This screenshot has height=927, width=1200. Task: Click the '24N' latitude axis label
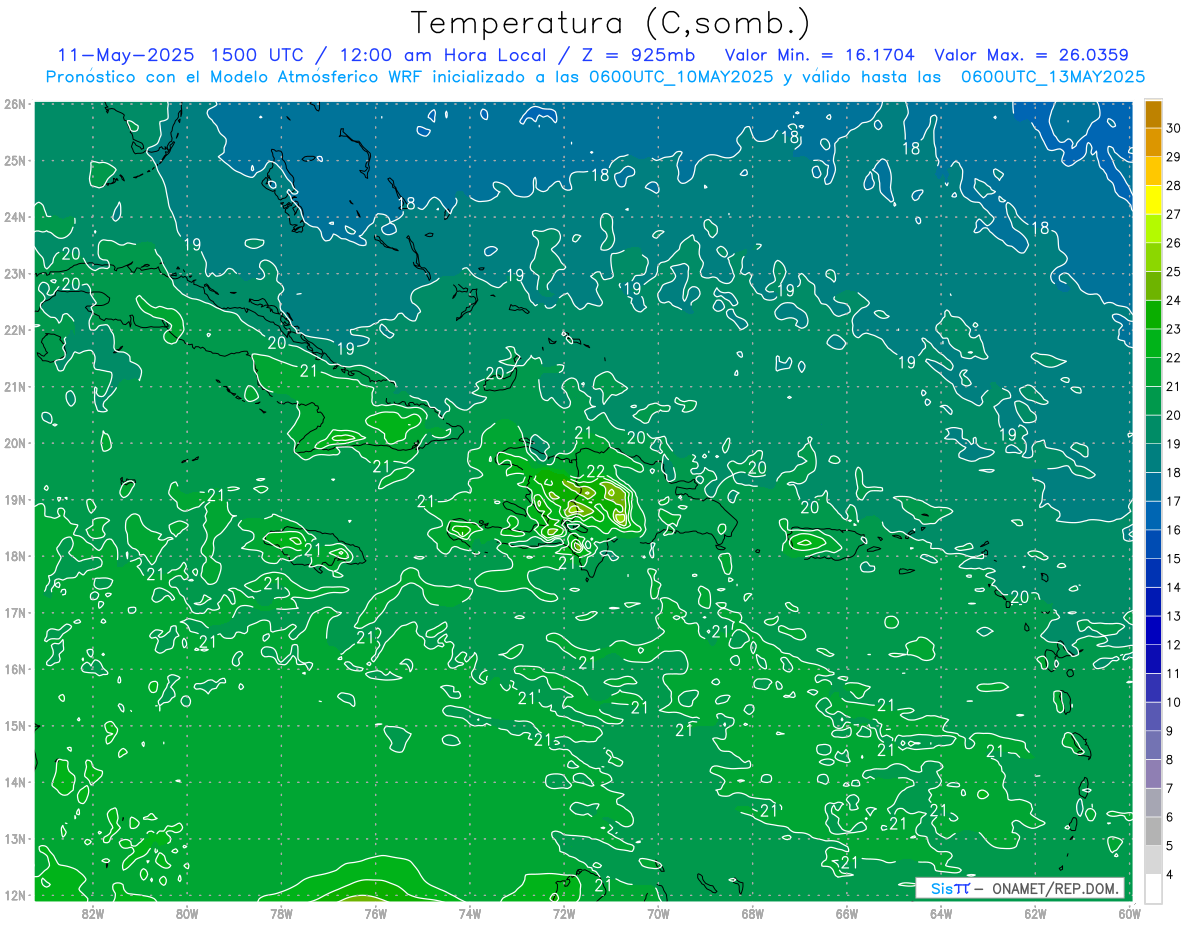pos(15,217)
